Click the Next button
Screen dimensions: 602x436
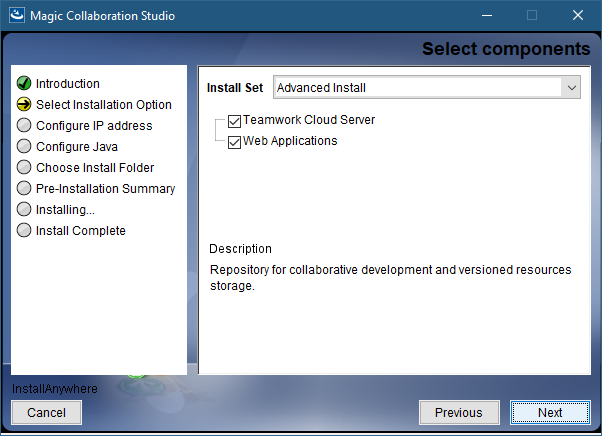click(x=550, y=412)
